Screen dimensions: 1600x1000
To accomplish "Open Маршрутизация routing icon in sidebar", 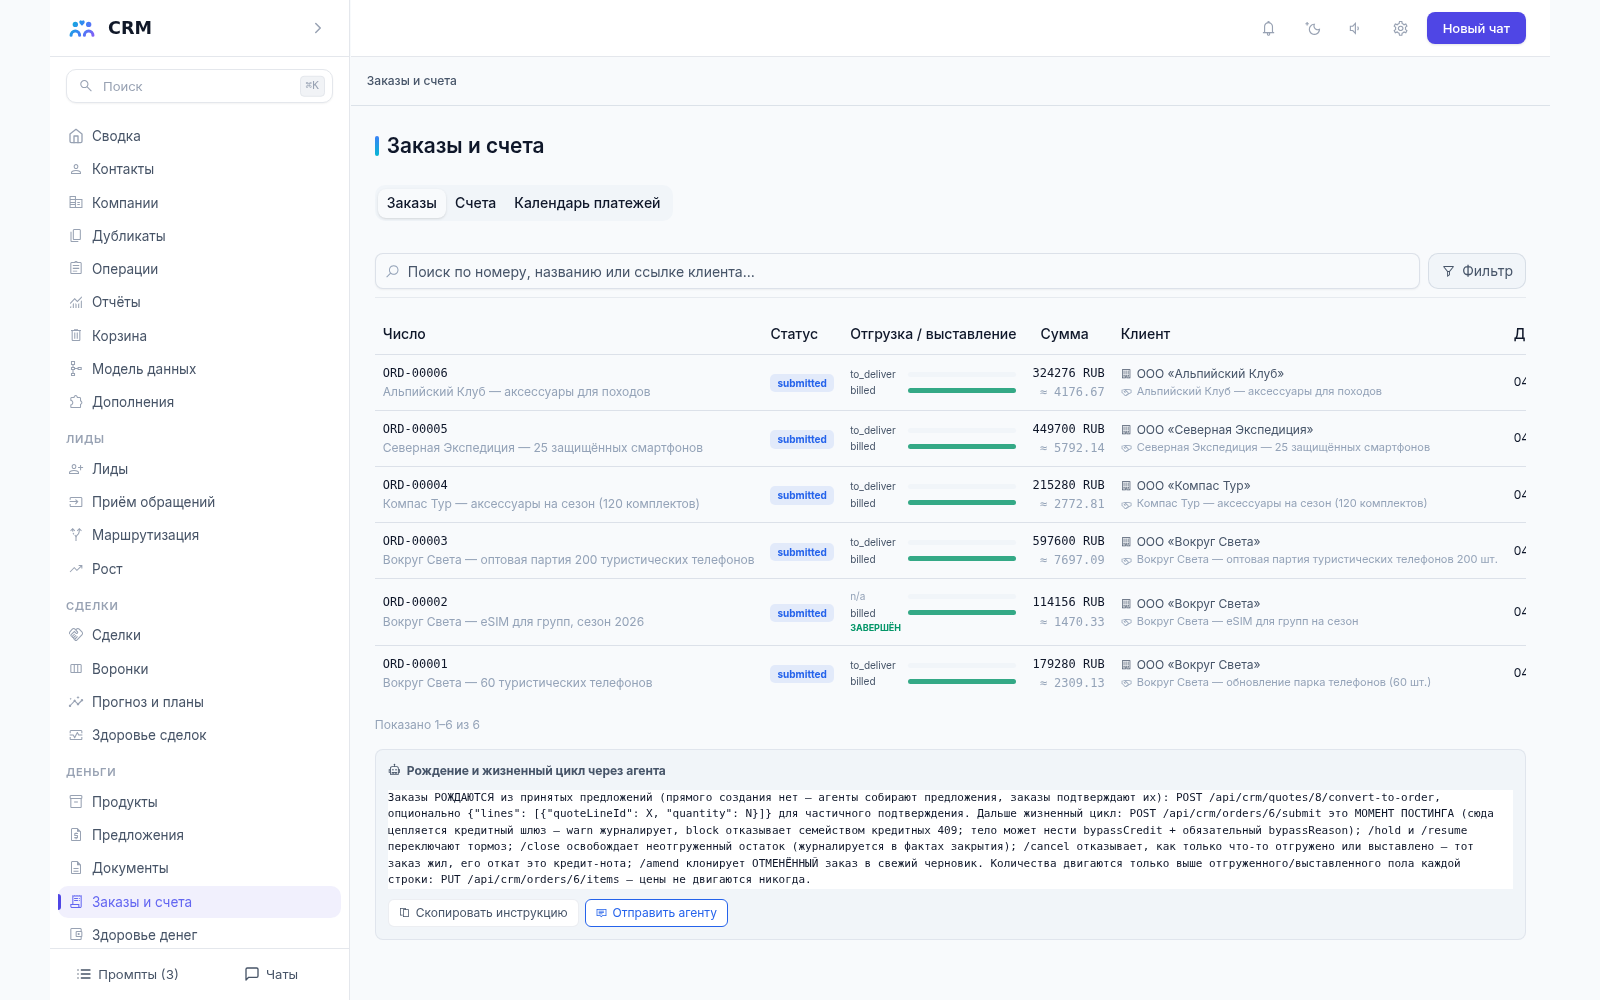I will (76, 535).
